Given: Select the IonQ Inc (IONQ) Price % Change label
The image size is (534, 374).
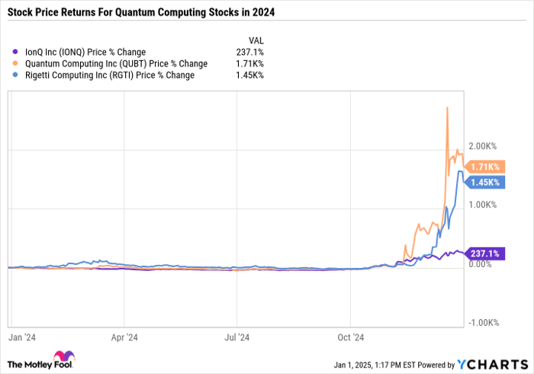Looking at the screenshot, I should click(85, 52).
